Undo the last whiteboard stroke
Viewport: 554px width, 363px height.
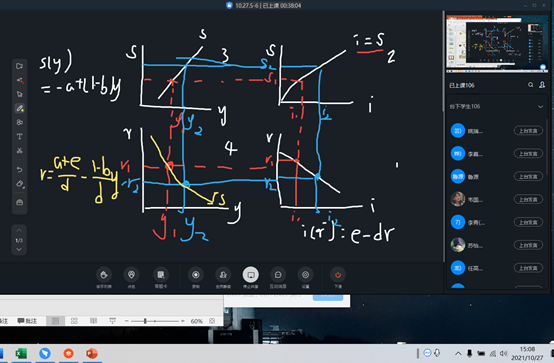(19, 170)
